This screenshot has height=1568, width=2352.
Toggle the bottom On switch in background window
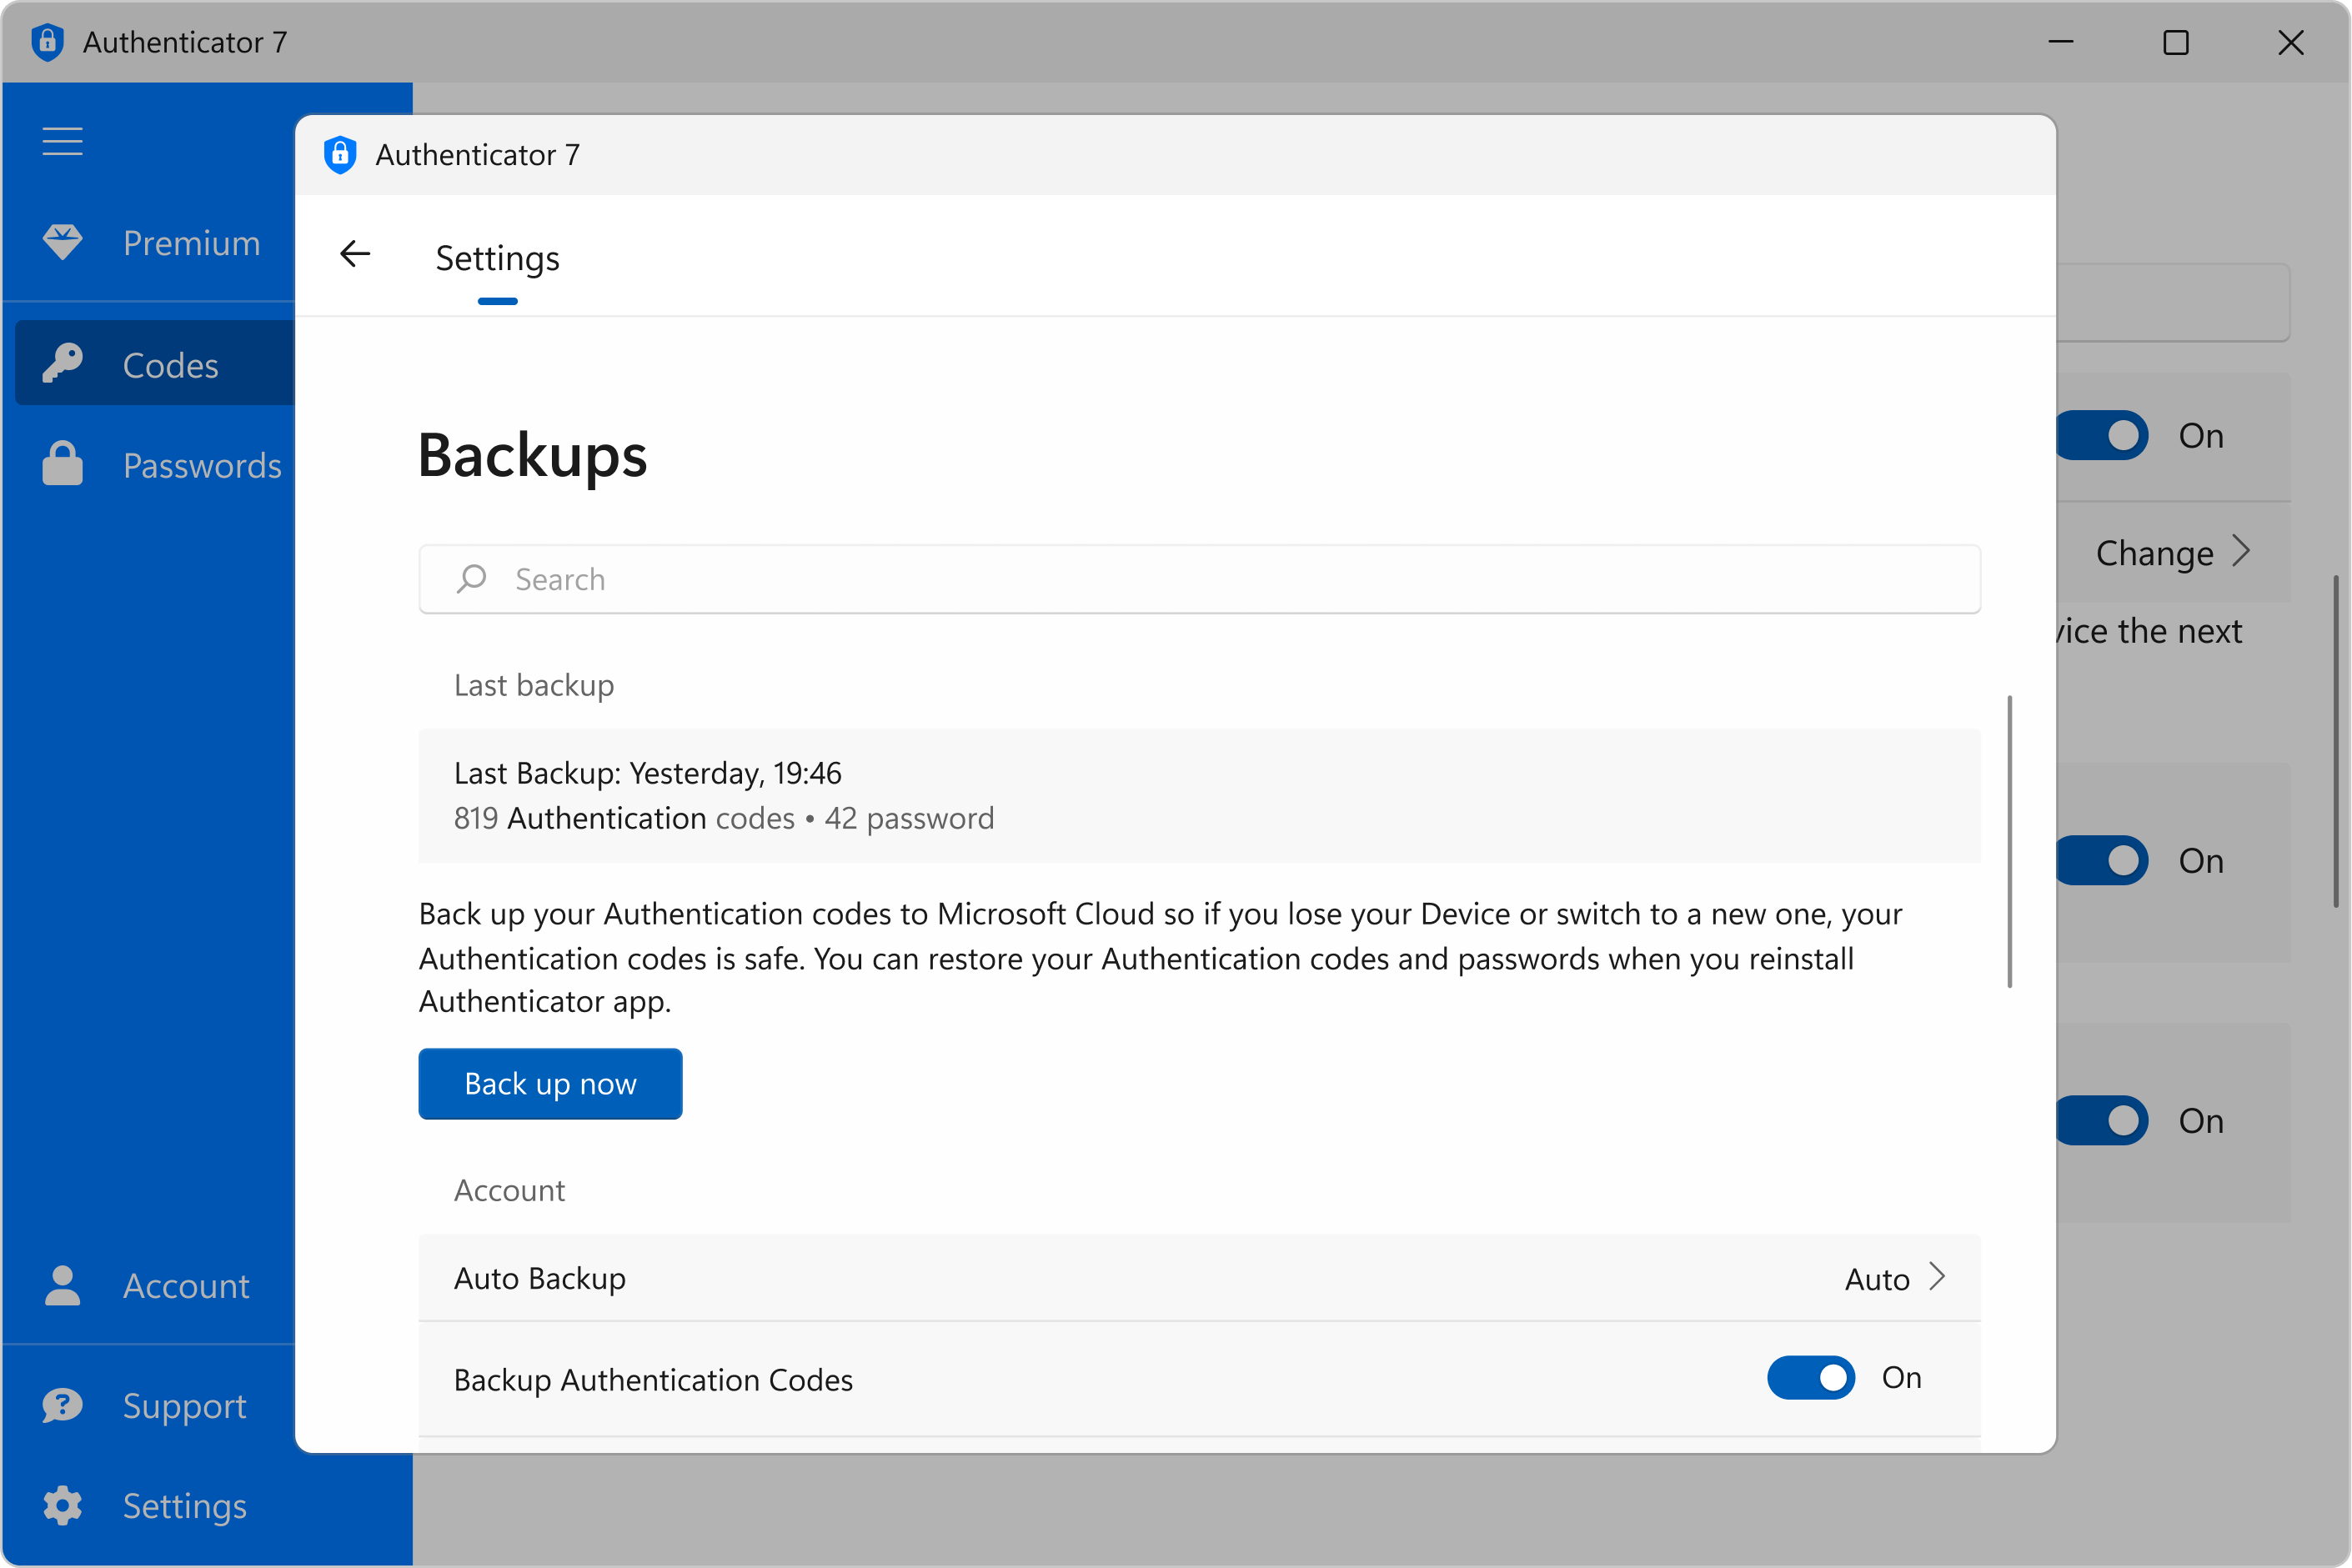click(2103, 1120)
